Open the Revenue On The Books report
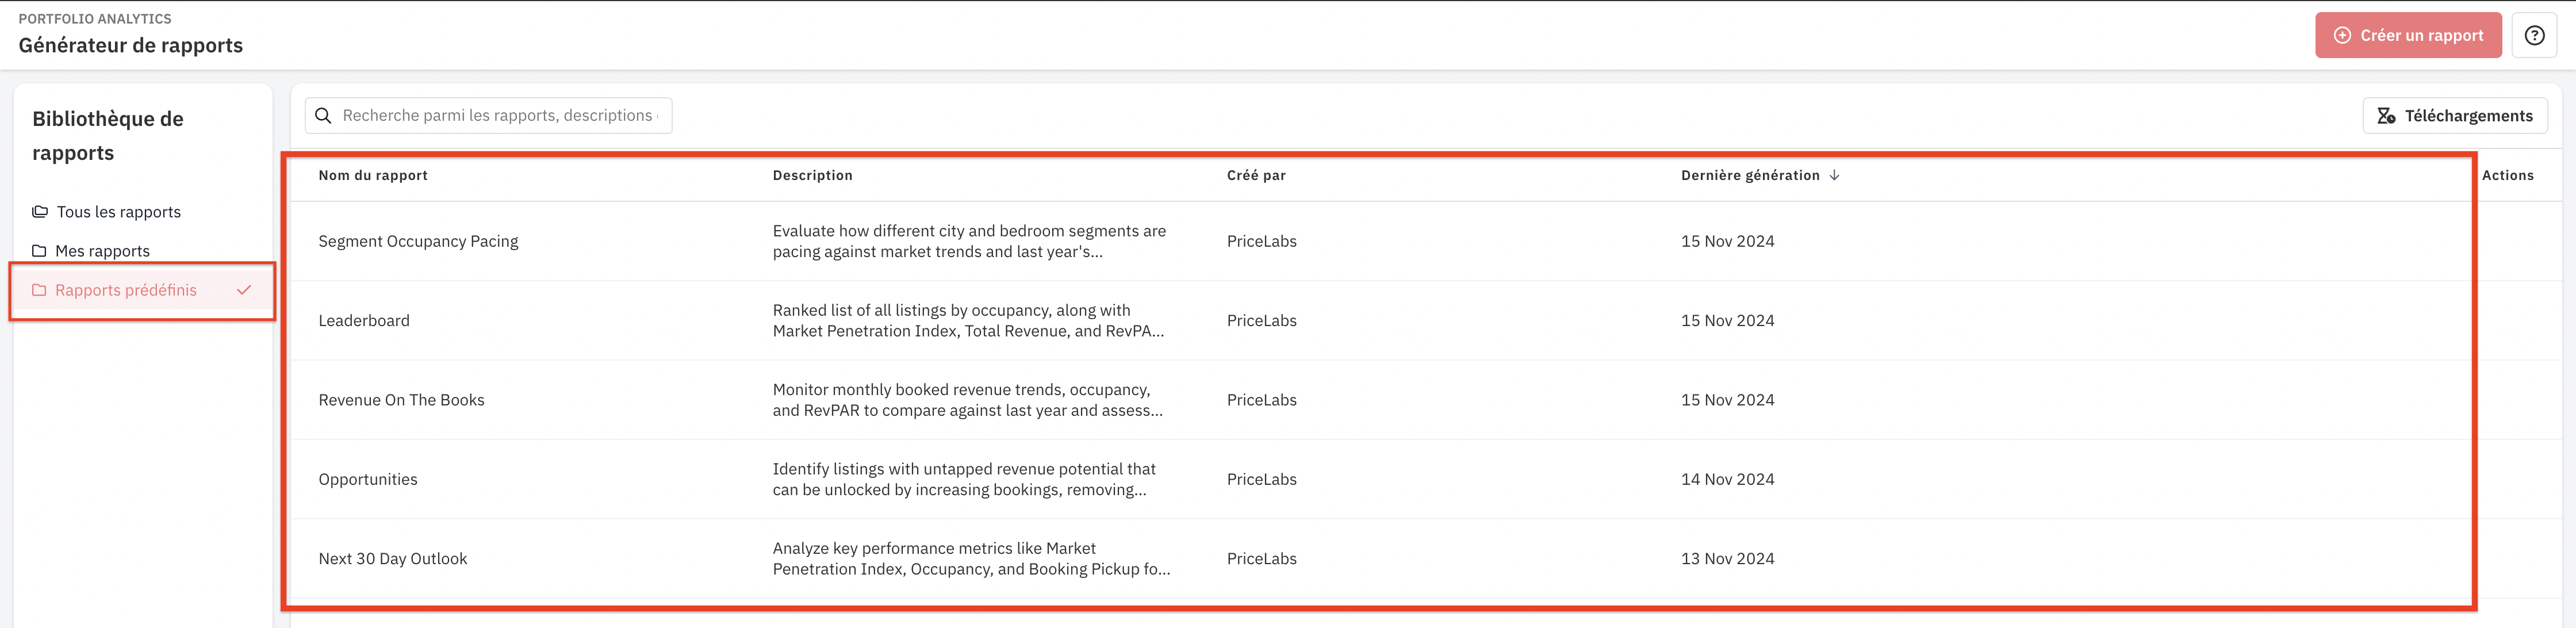Screen dimensions: 2576x628 [401, 400]
